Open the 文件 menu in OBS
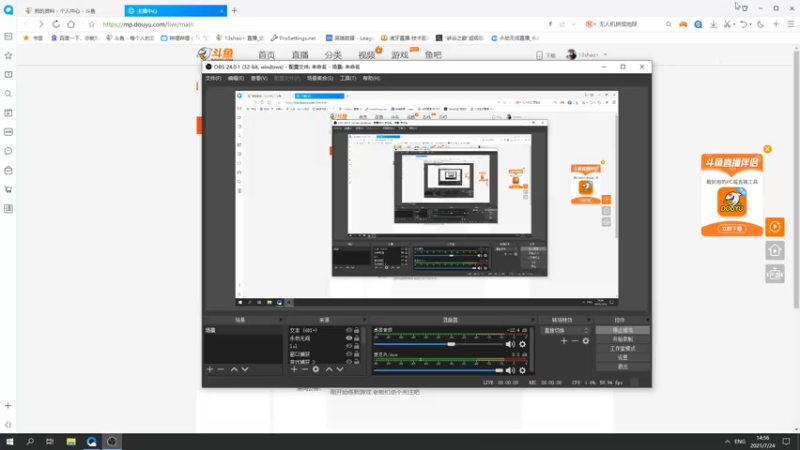 coord(213,78)
